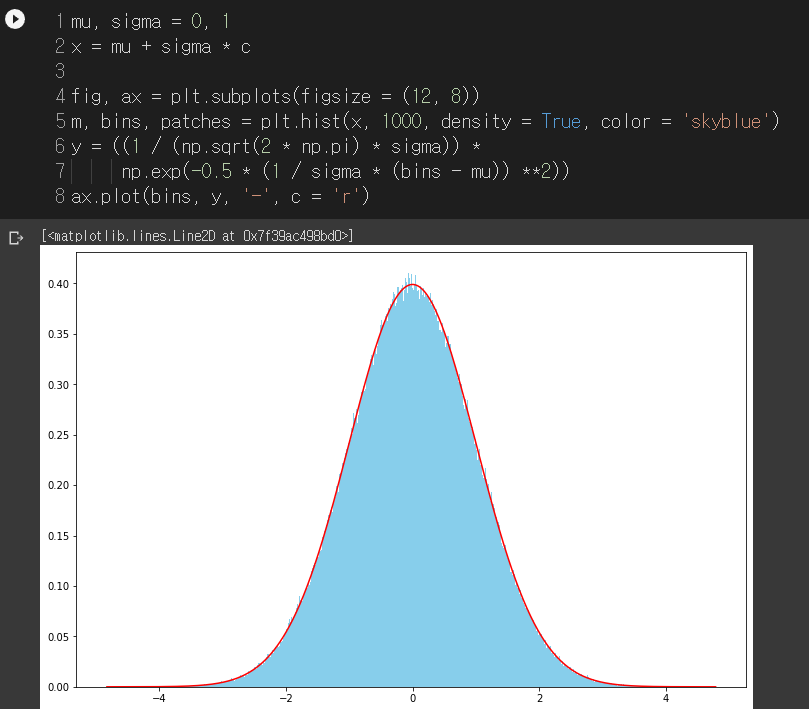
Task: Click y-axis label 0.40 on plot
Action: click(x=58, y=284)
